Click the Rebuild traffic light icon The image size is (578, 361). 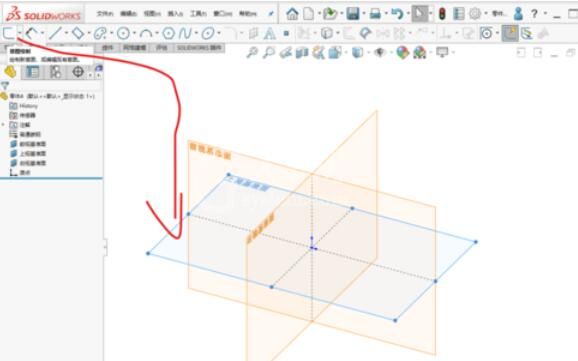(x=442, y=14)
